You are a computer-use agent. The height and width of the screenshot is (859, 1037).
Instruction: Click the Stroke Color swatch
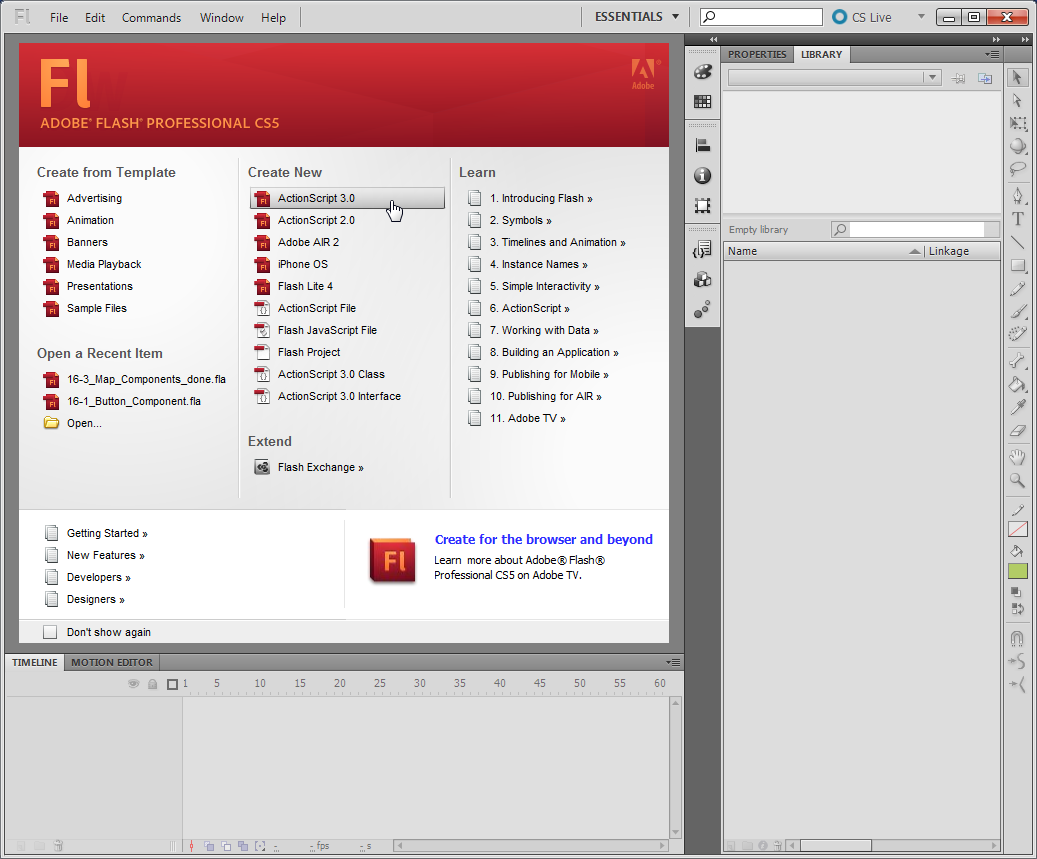click(1017, 528)
